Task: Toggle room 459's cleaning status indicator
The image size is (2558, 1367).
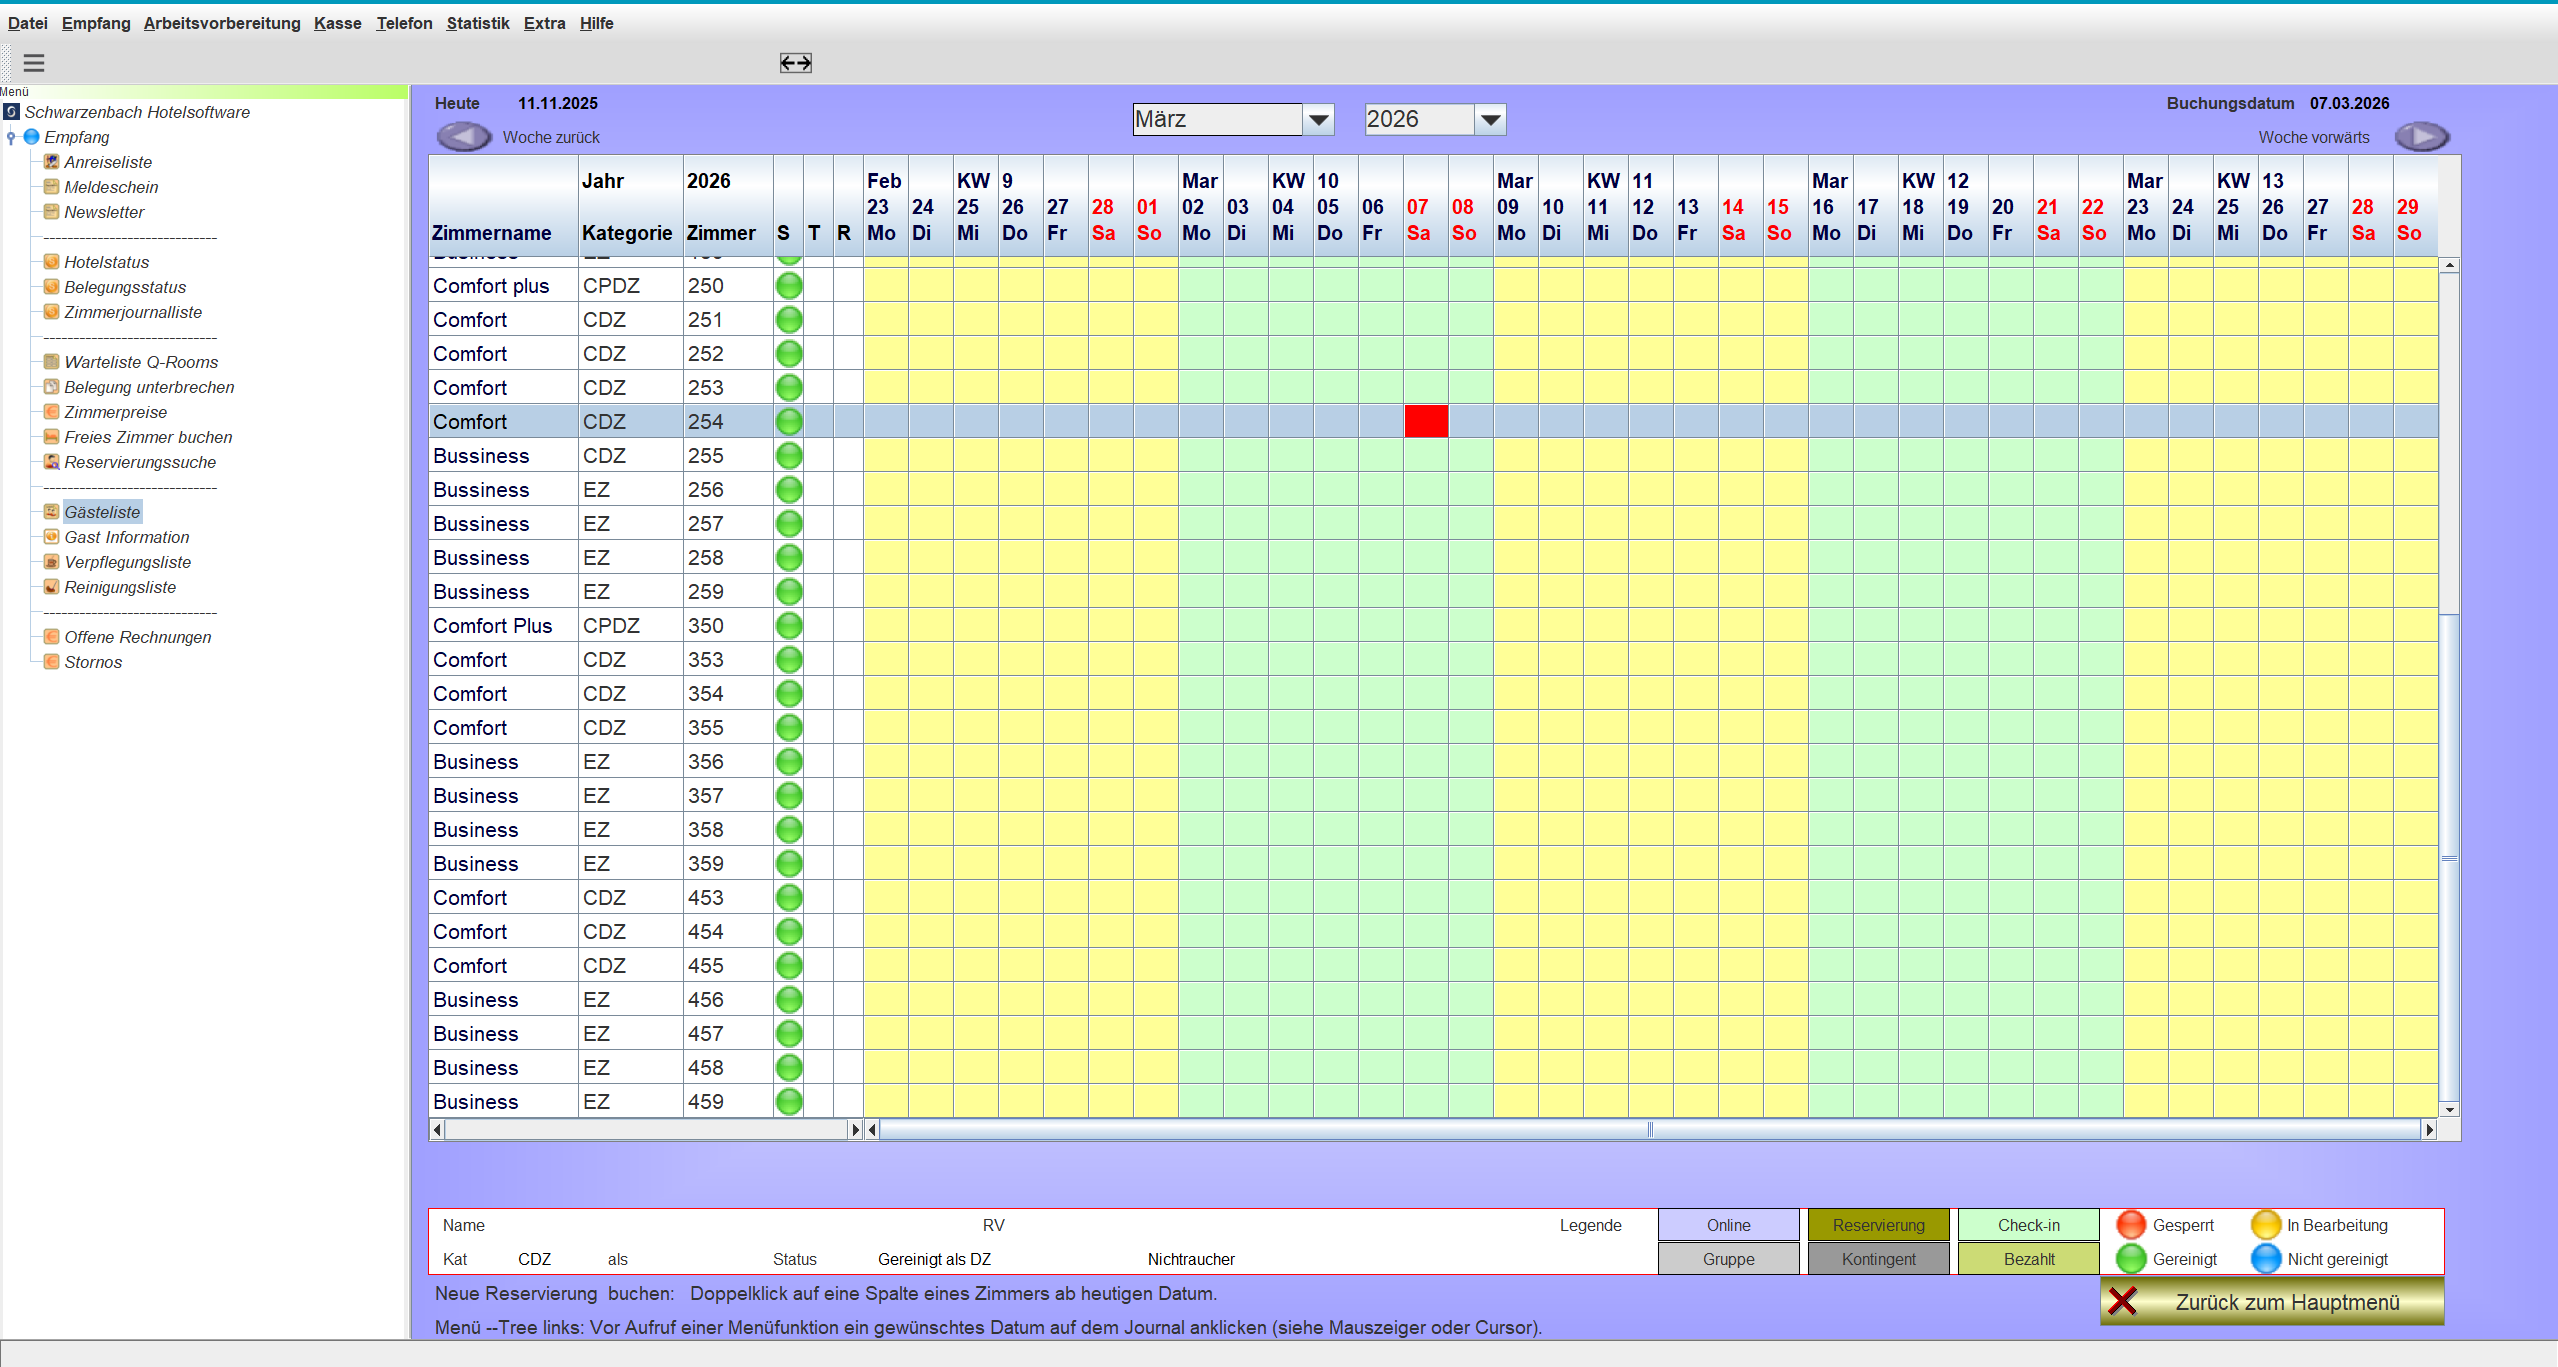Action: pos(789,1101)
